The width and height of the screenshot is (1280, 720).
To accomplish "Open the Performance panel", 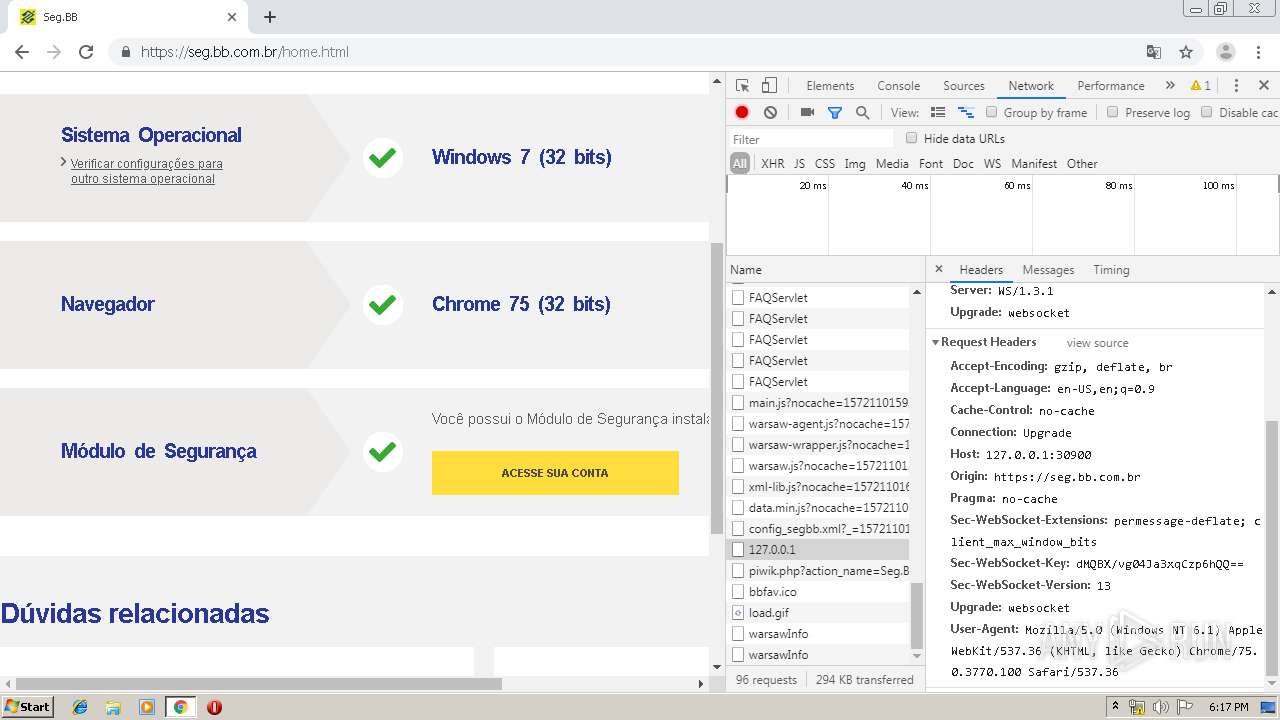I will 1110,86.
